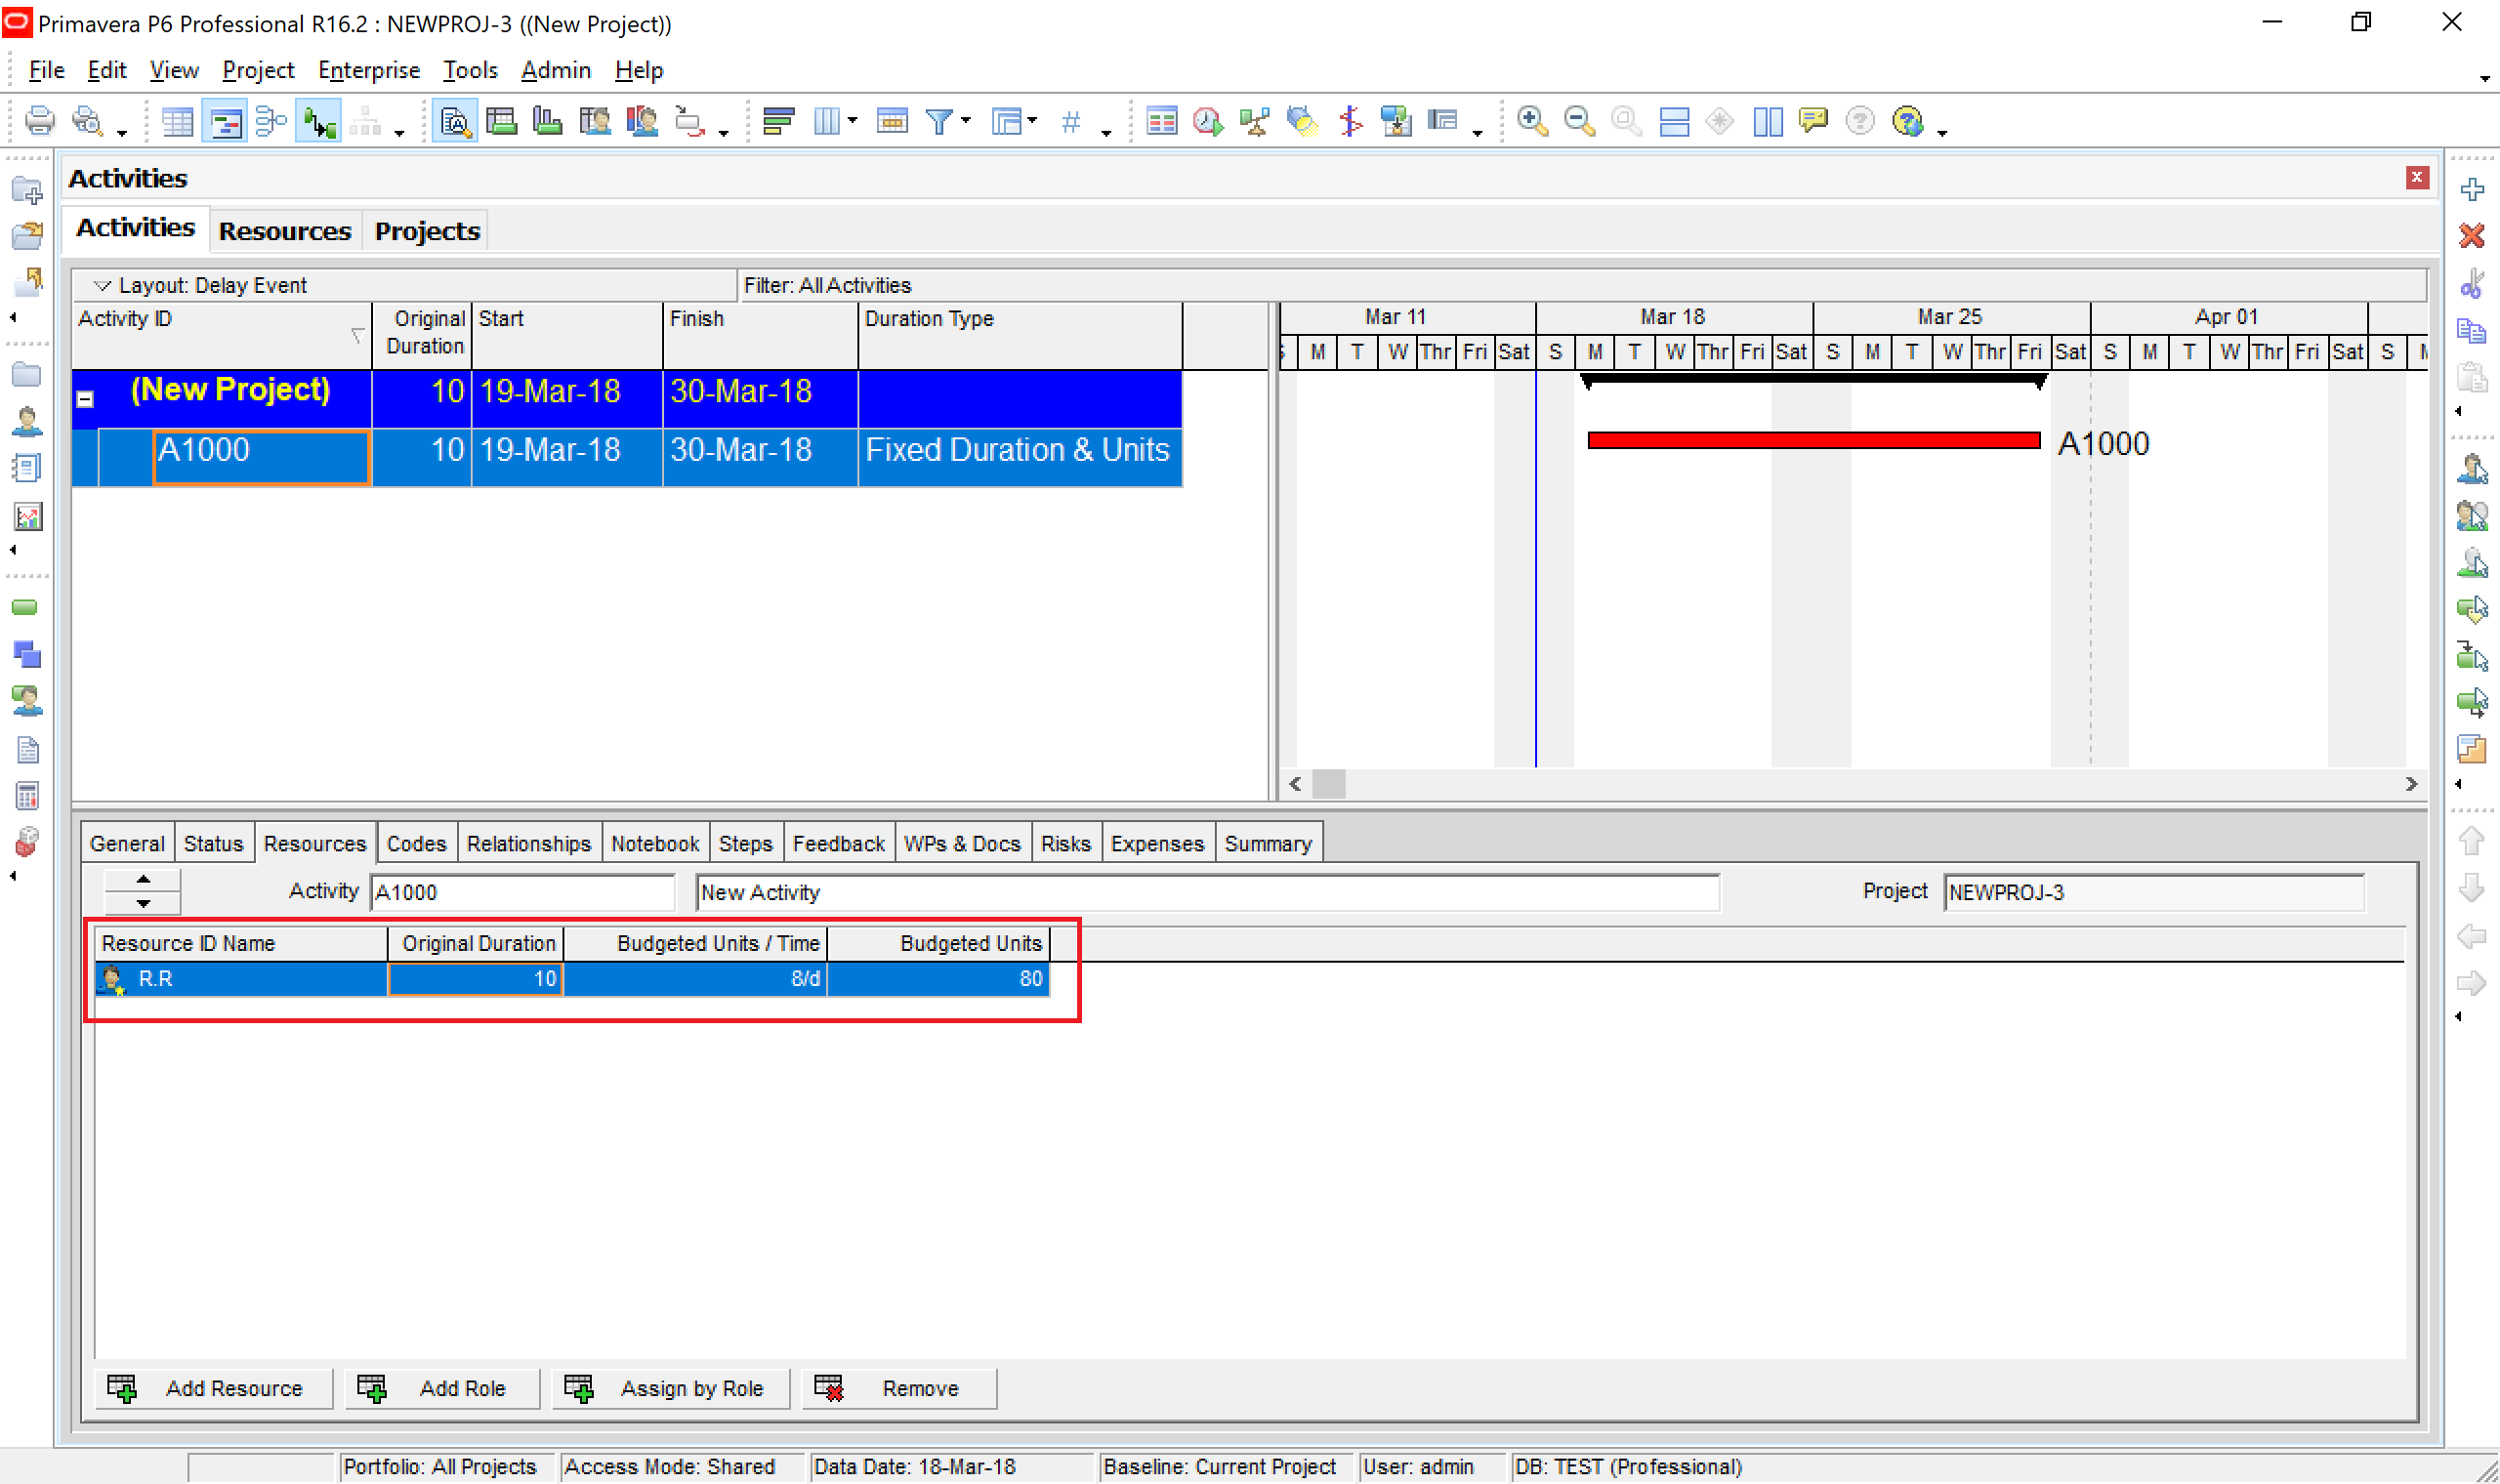Viewport: 2500px width, 1484px height.
Task: Click the Gantt chart horizontal scrollbar thumb
Action: pyautogui.click(x=1328, y=783)
